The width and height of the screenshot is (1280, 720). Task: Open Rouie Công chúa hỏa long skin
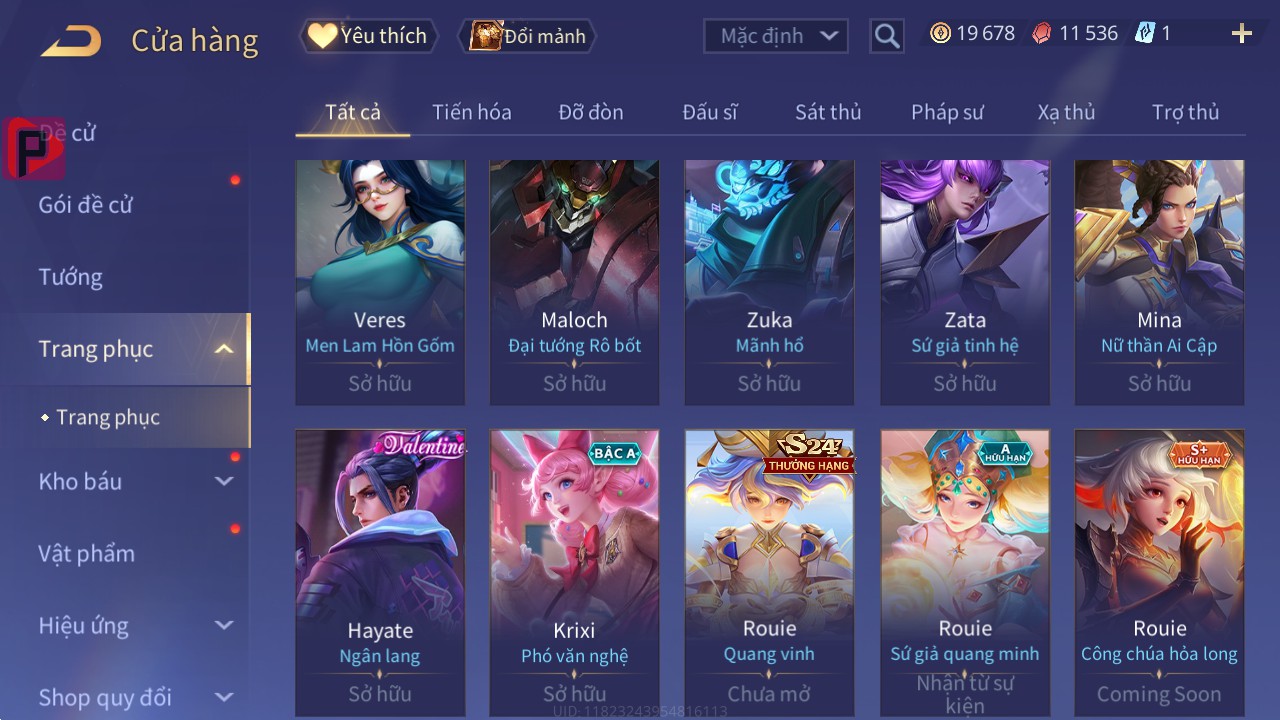tap(1159, 572)
